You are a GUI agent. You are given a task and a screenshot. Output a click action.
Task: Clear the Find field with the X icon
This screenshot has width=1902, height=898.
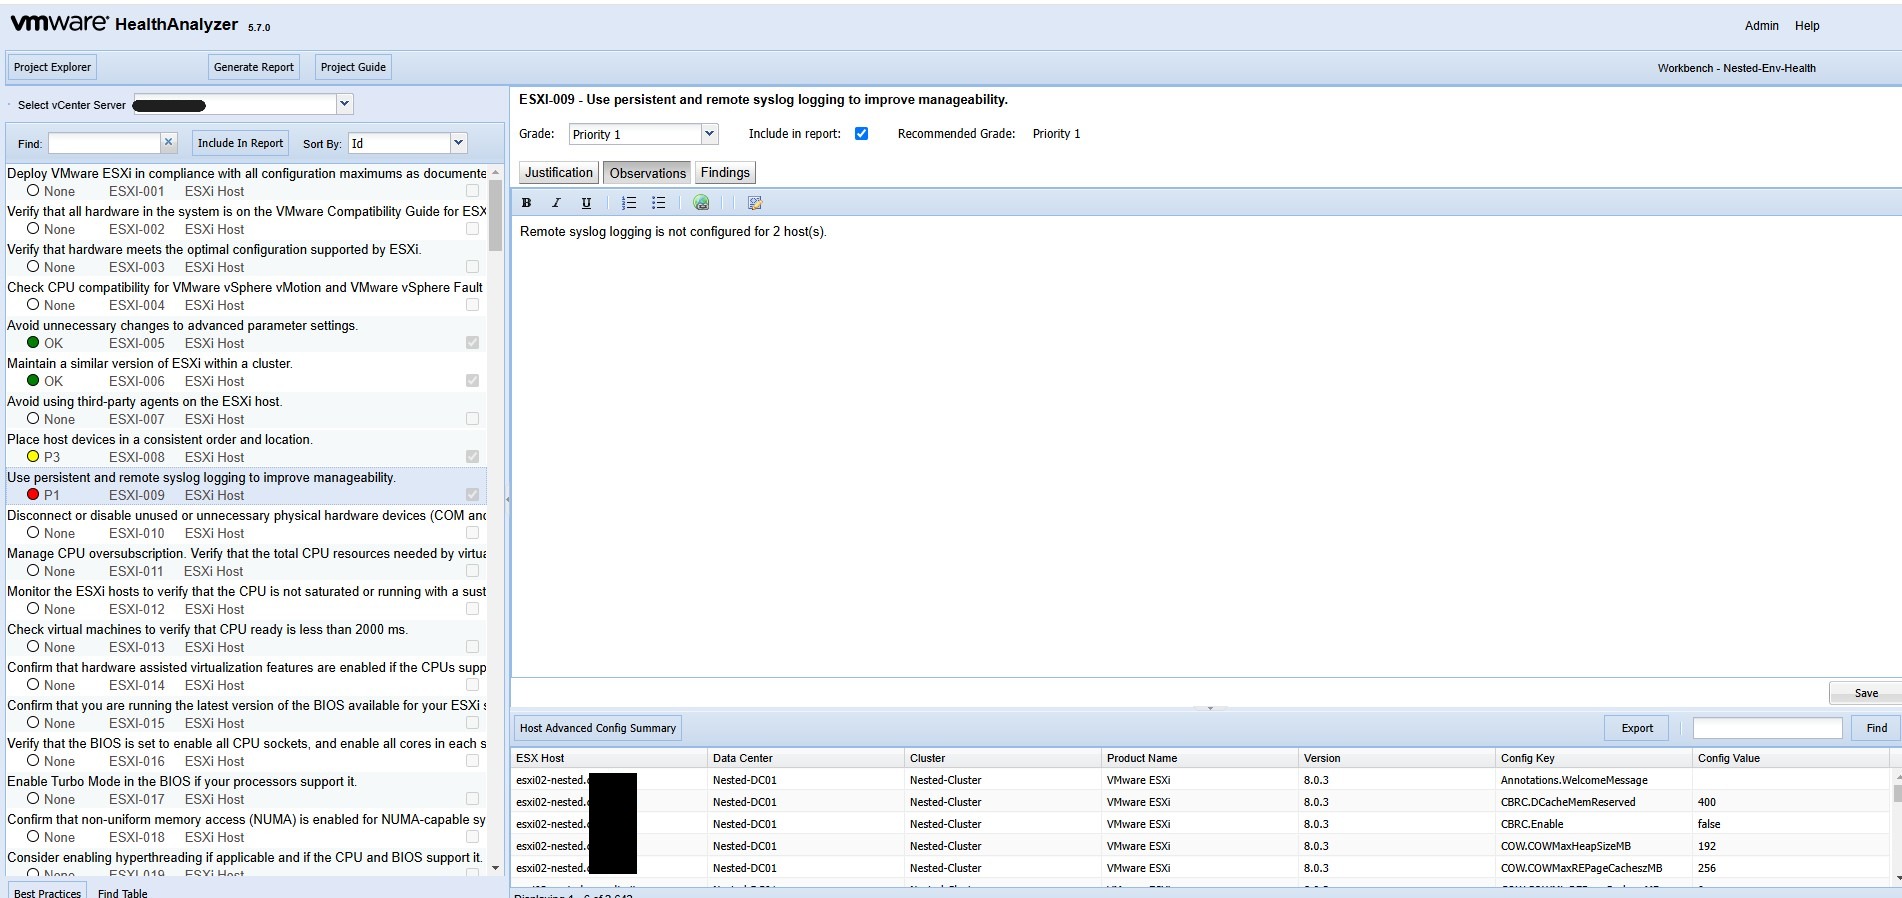tap(169, 142)
